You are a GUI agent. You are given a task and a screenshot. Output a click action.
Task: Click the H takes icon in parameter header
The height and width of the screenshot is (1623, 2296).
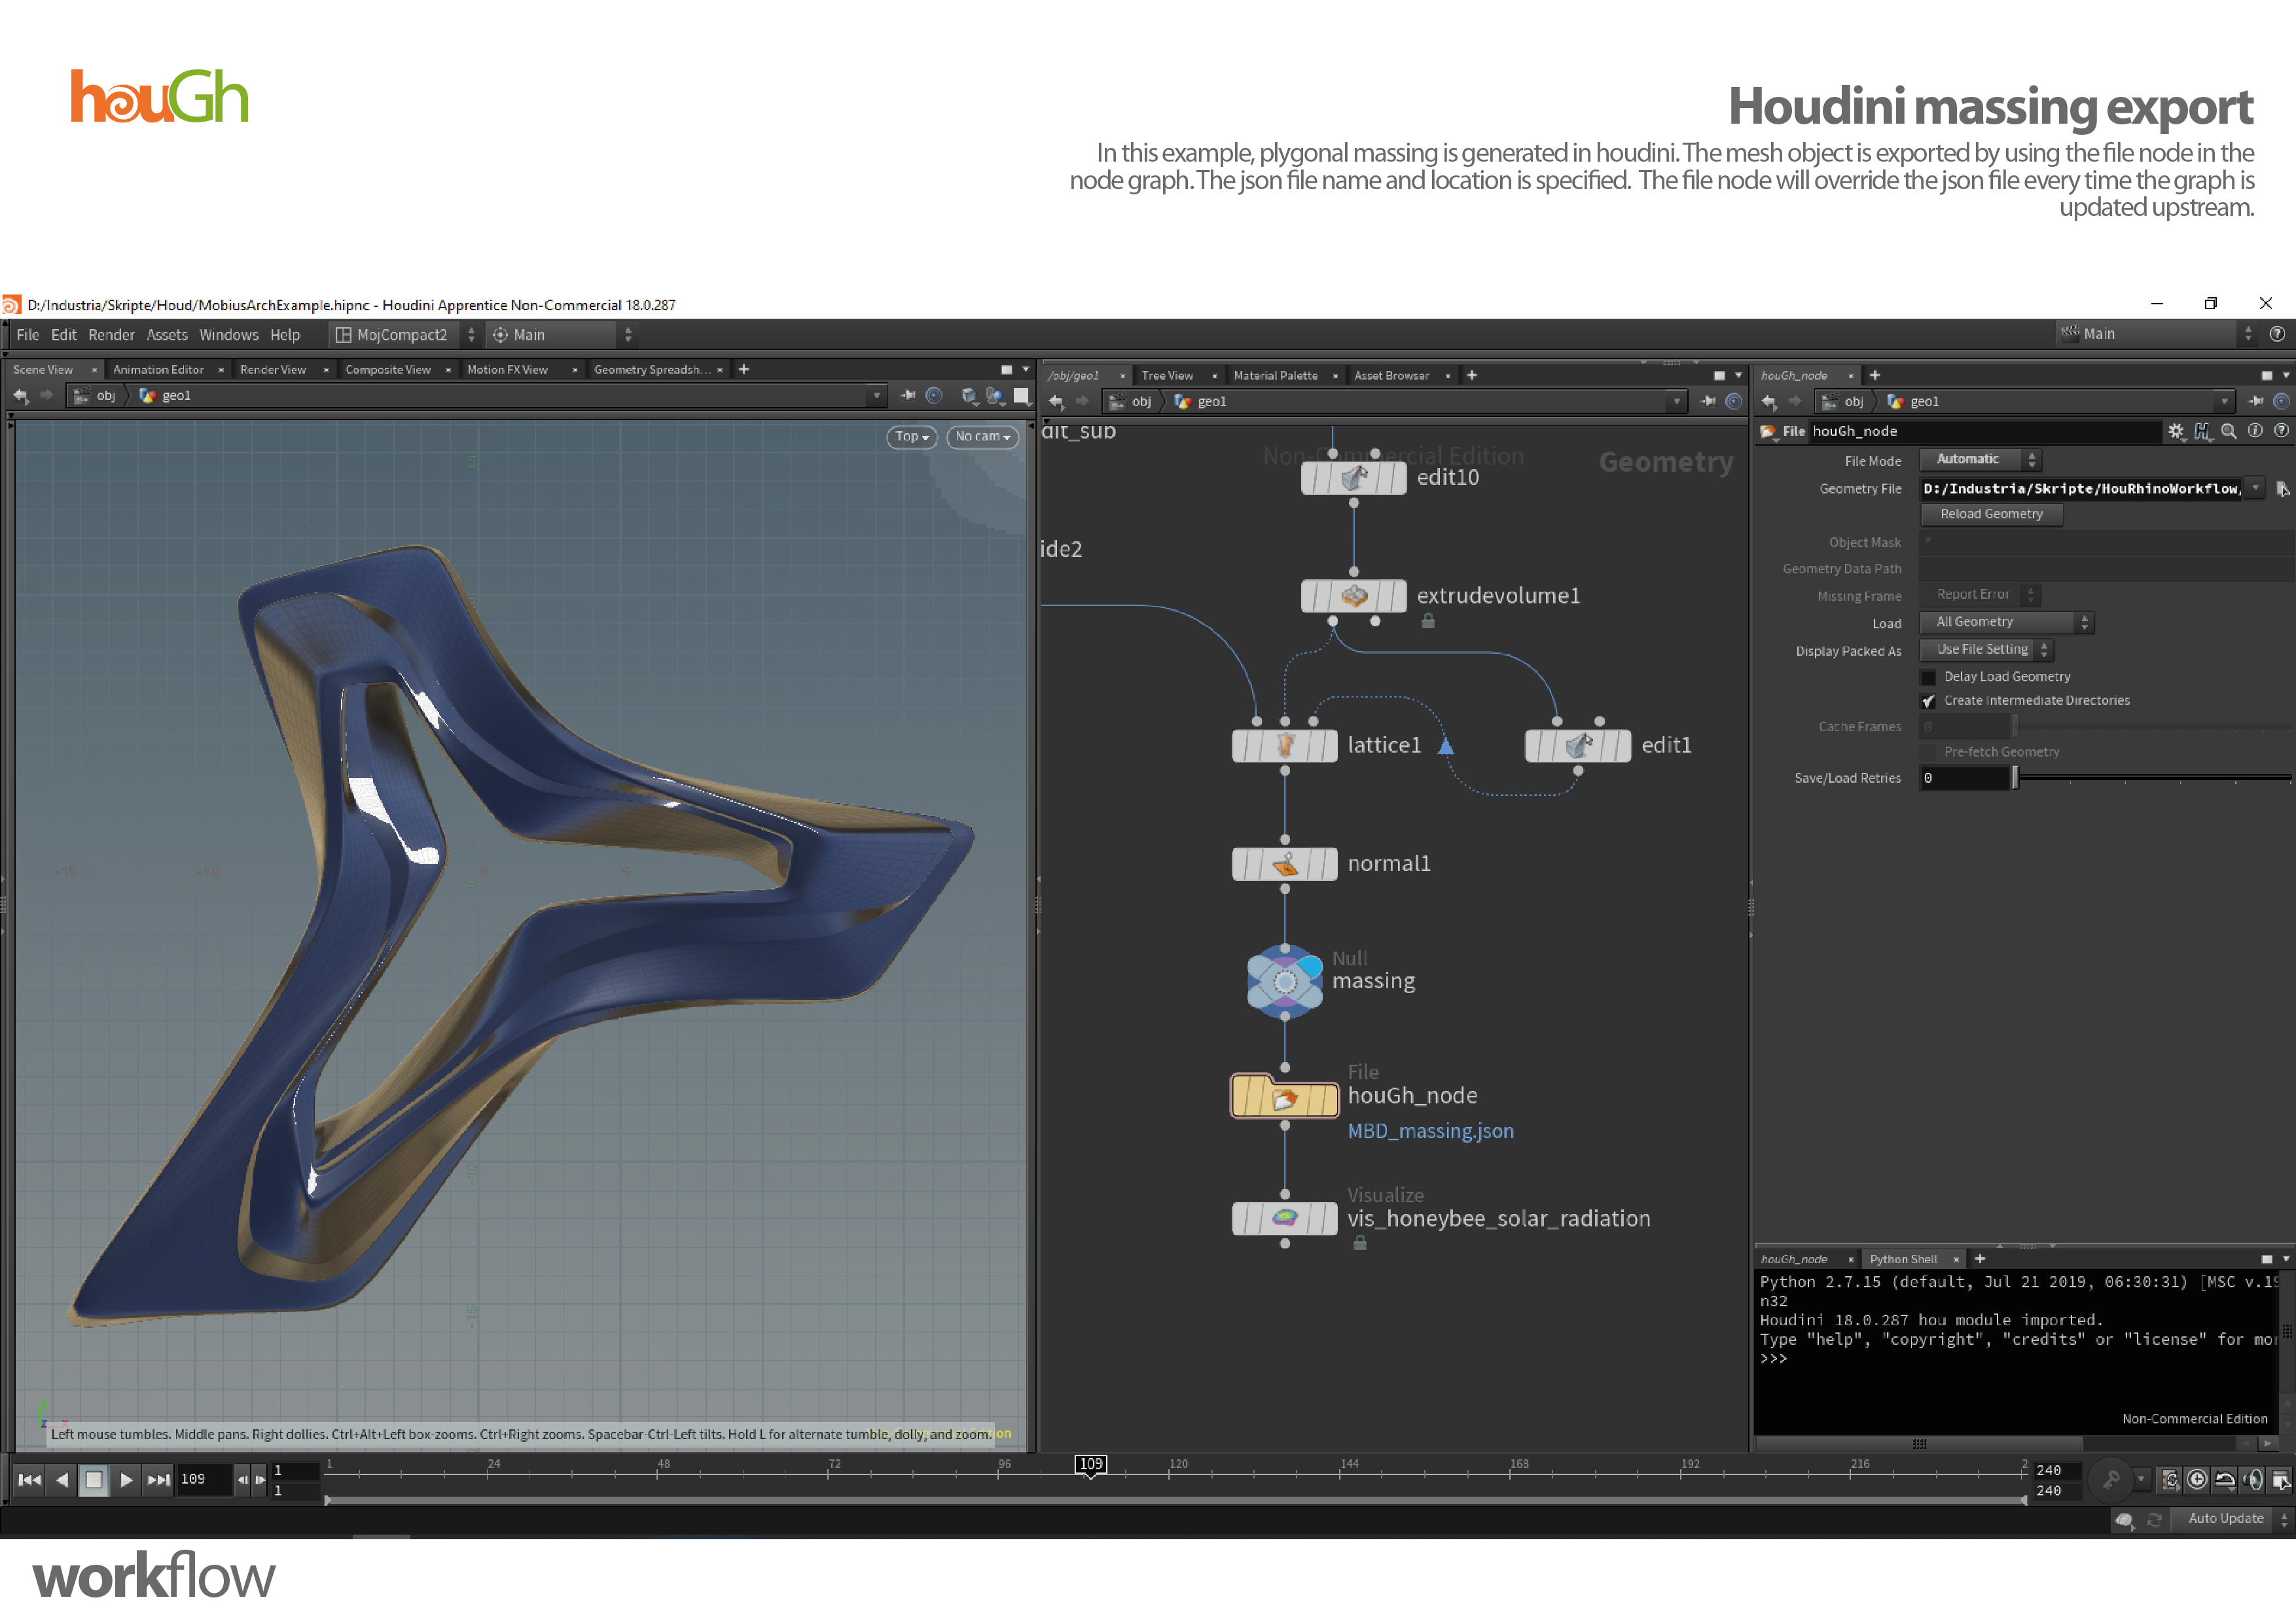pos(2202,431)
